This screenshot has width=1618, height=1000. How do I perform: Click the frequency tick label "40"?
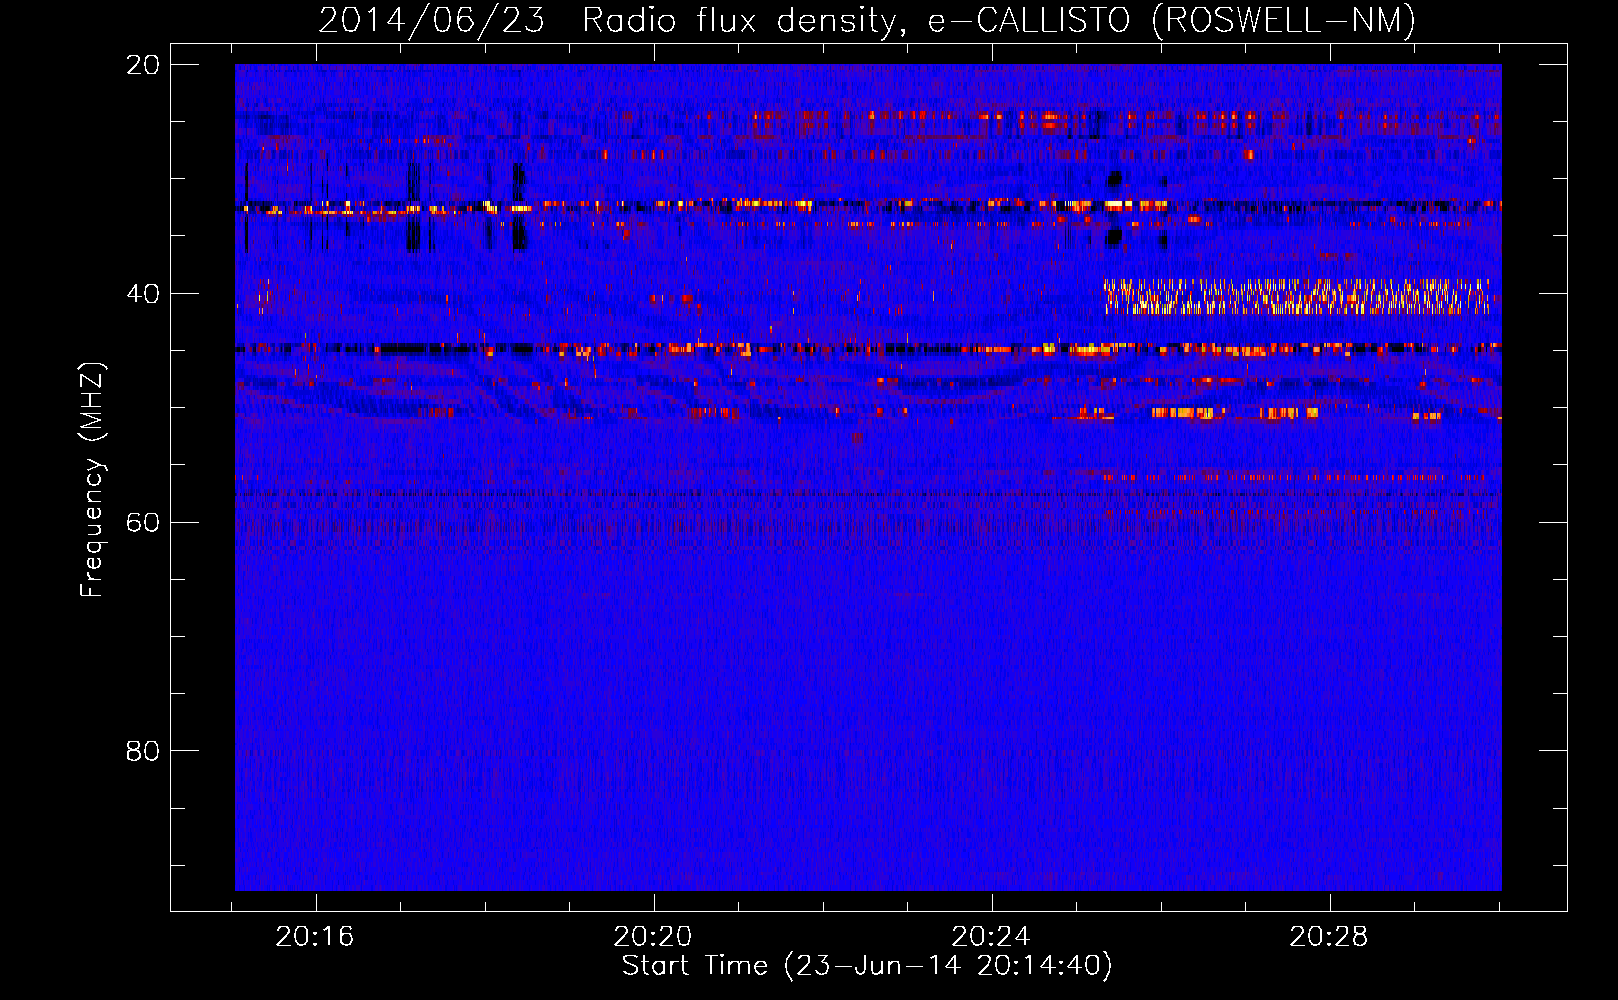[x=143, y=294]
